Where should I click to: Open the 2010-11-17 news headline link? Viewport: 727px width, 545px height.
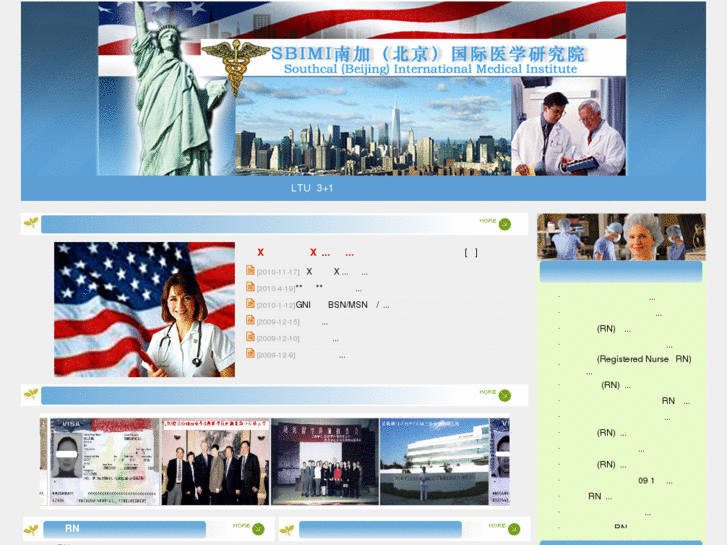[x=337, y=272]
